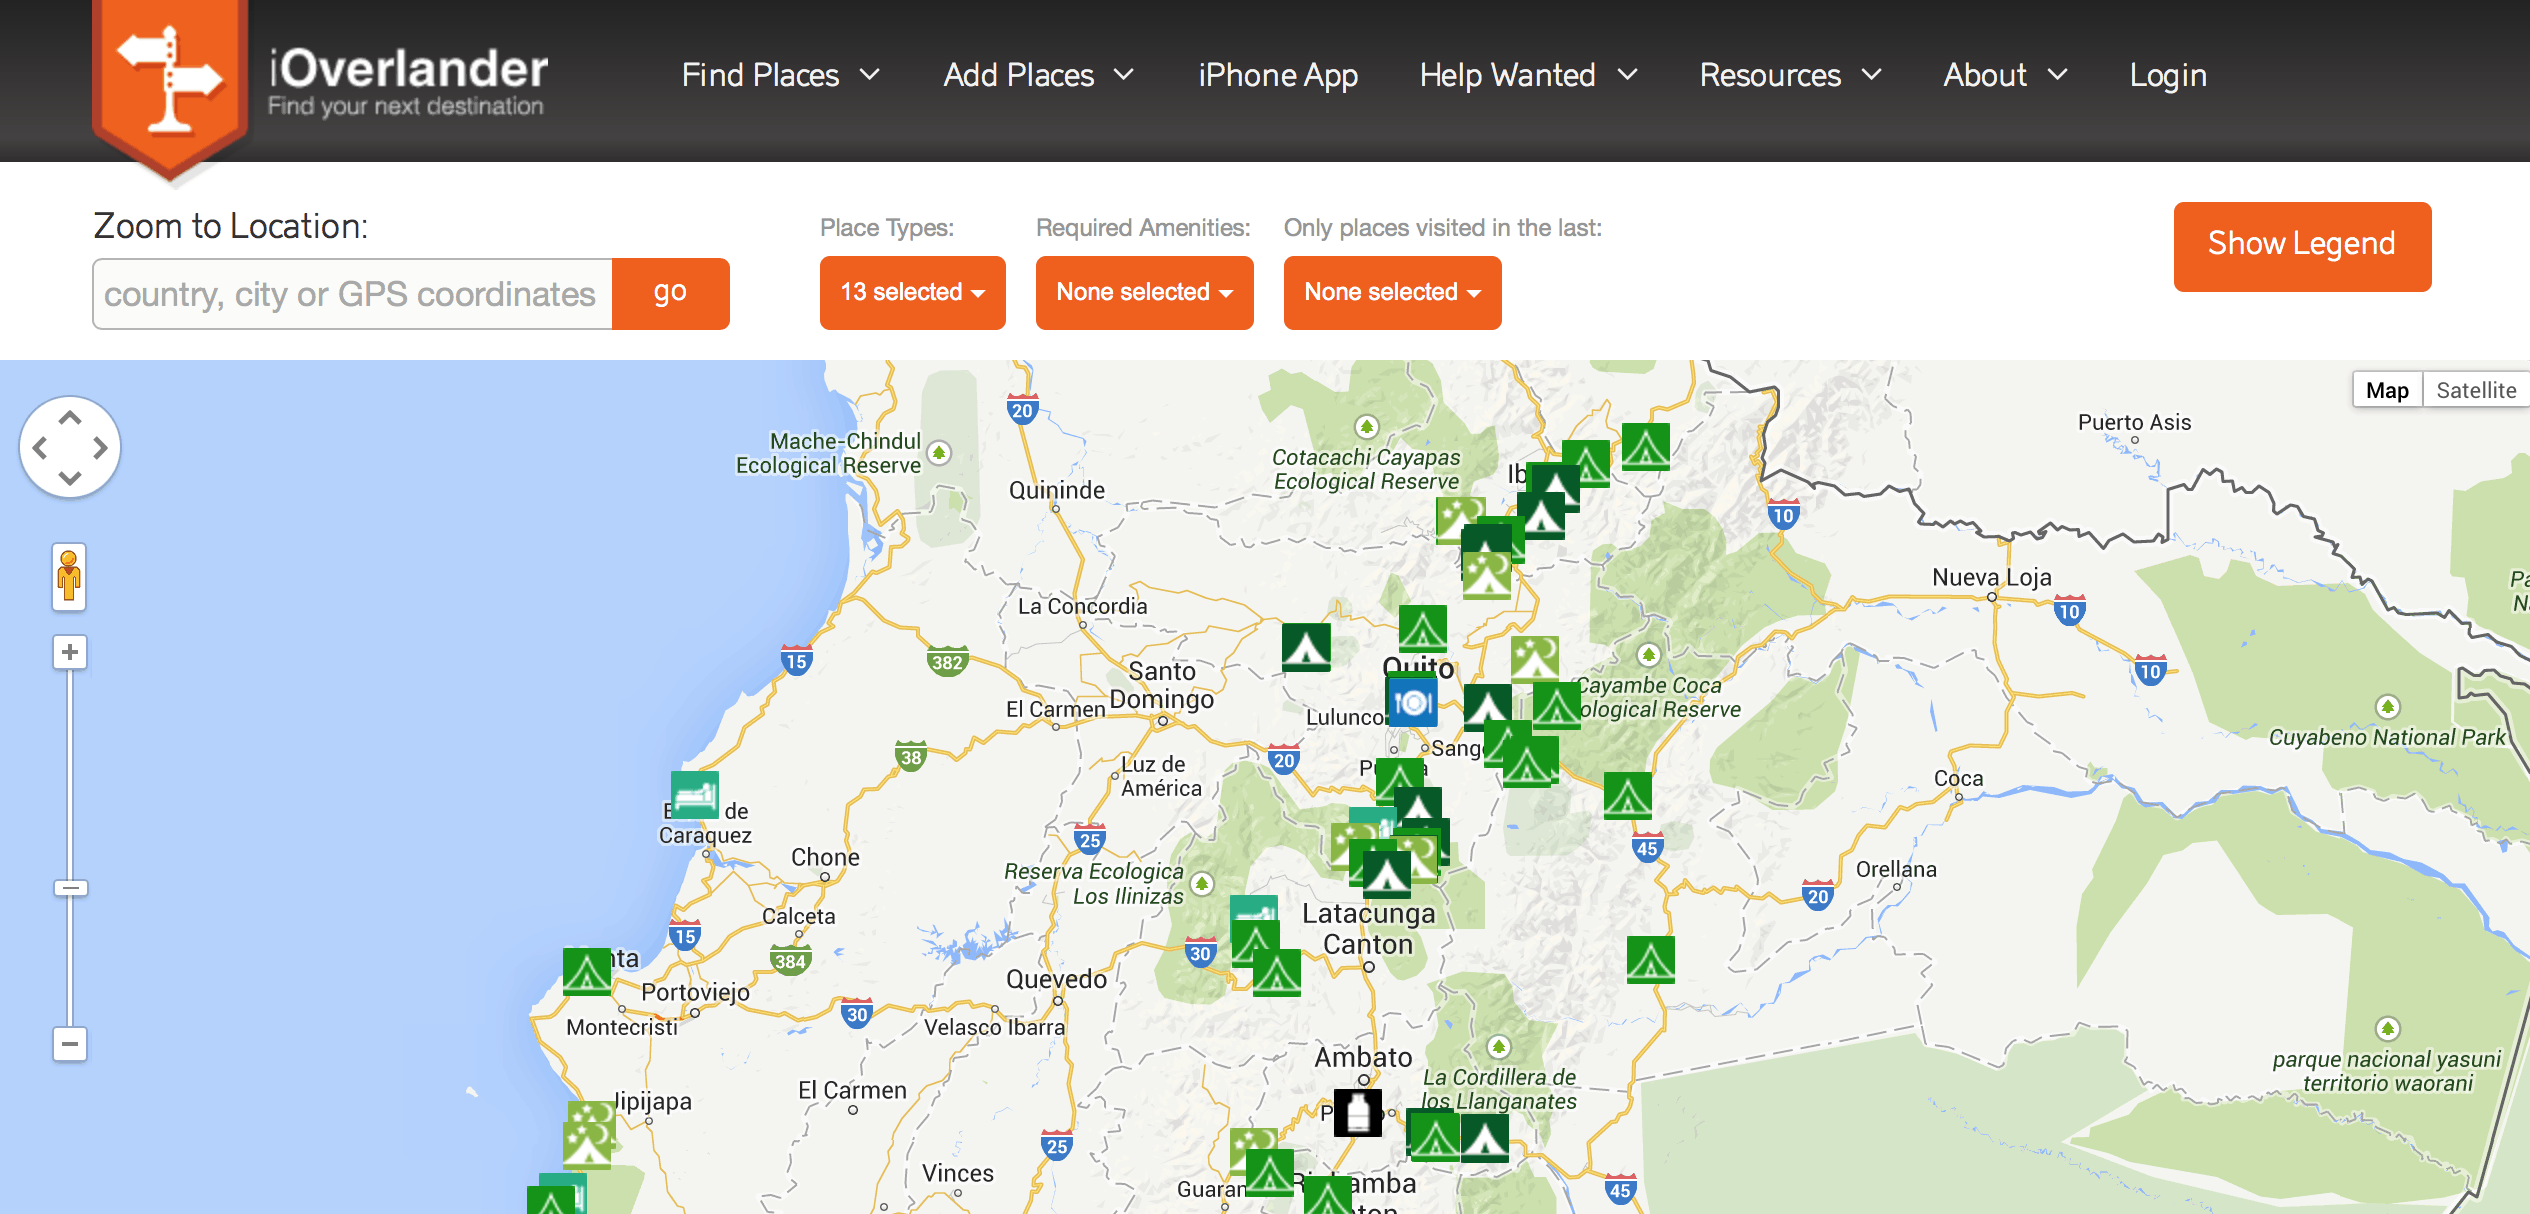Click the Show Legend button
Screen dimensions: 2530x1214
click(2301, 246)
